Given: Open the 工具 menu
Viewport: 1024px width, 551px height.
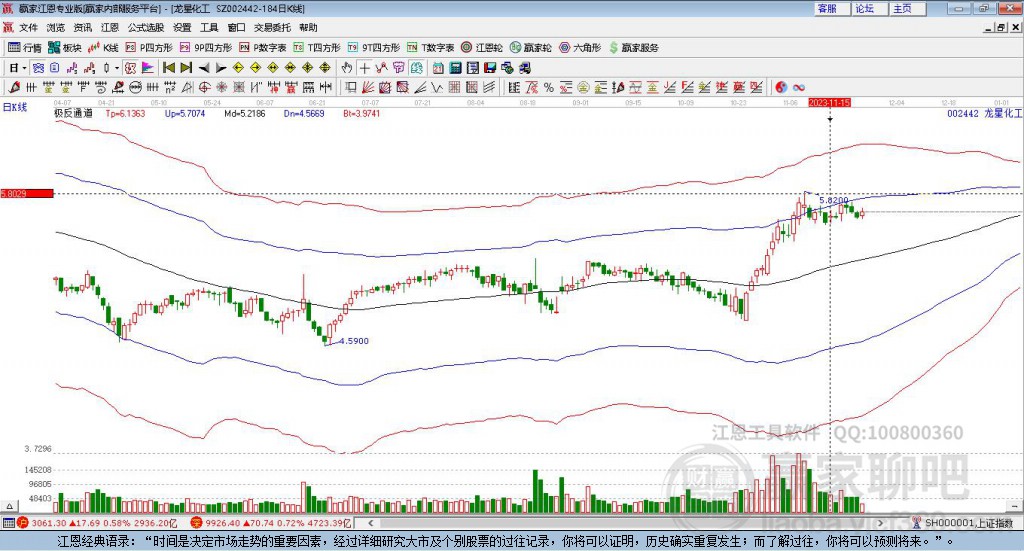Looking at the screenshot, I should pos(209,27).
